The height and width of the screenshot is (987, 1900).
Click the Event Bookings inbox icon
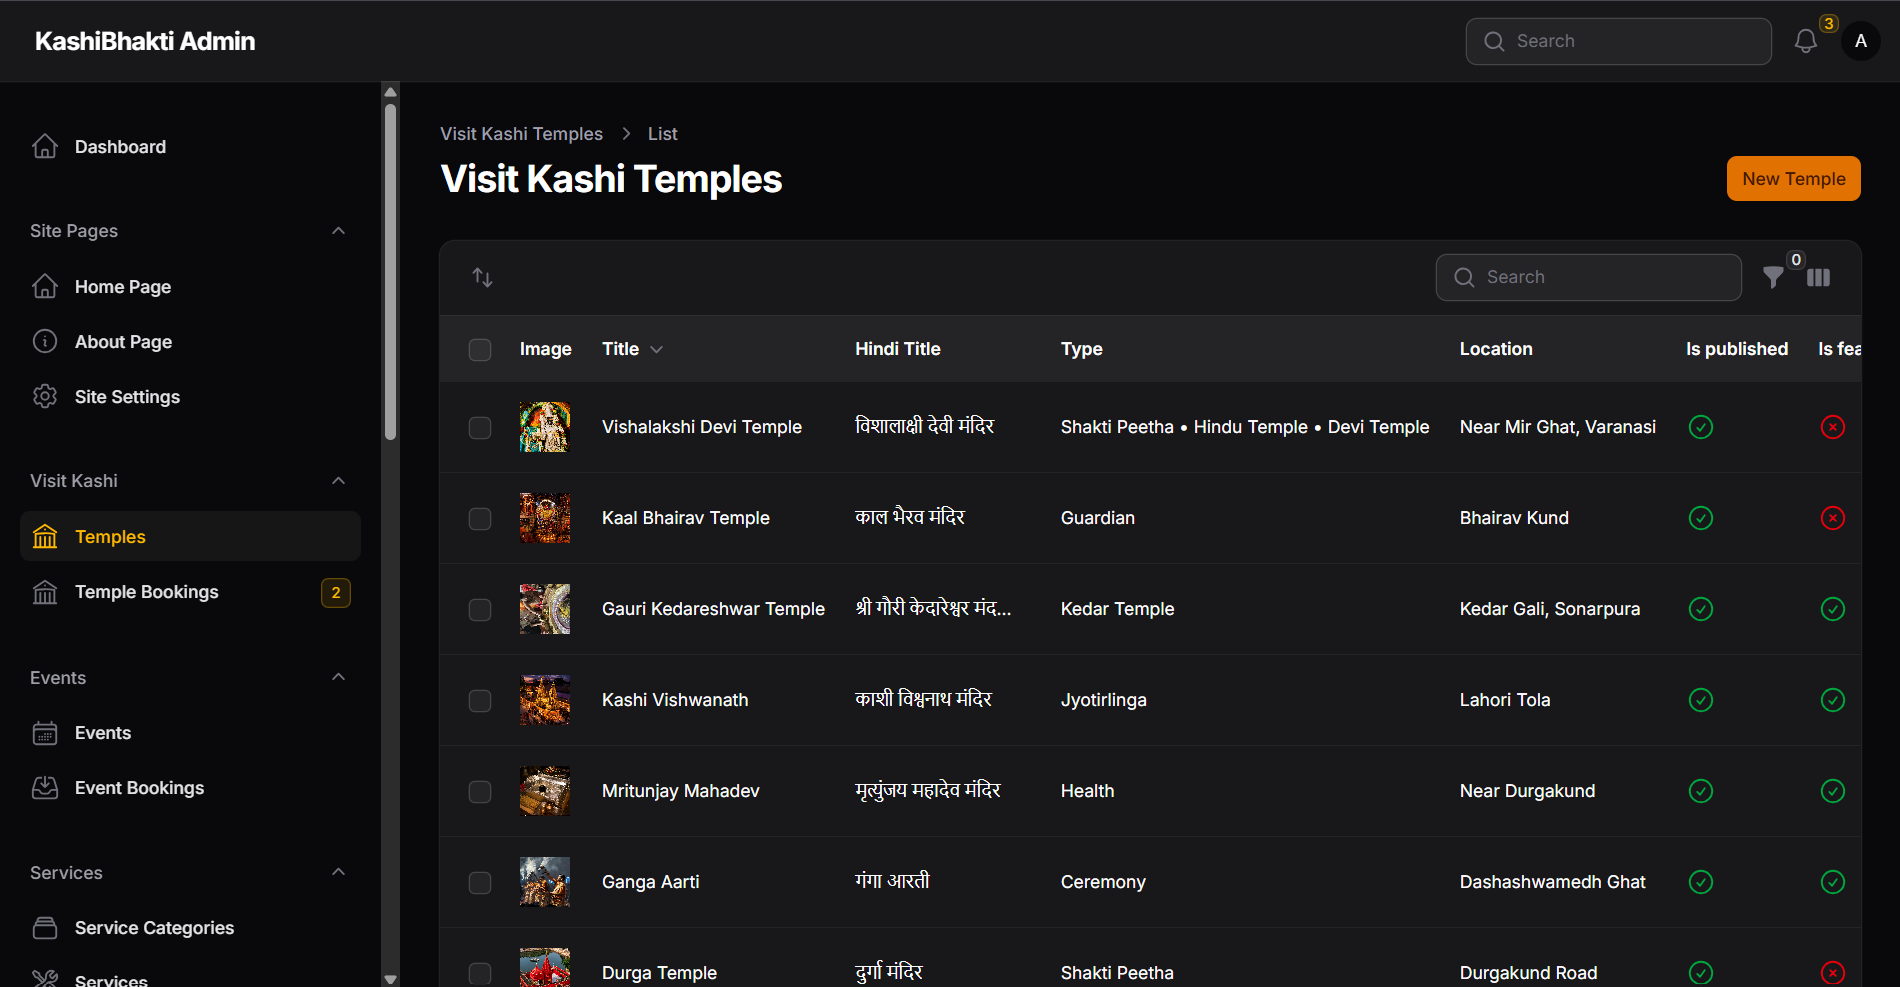click(45, 787)
